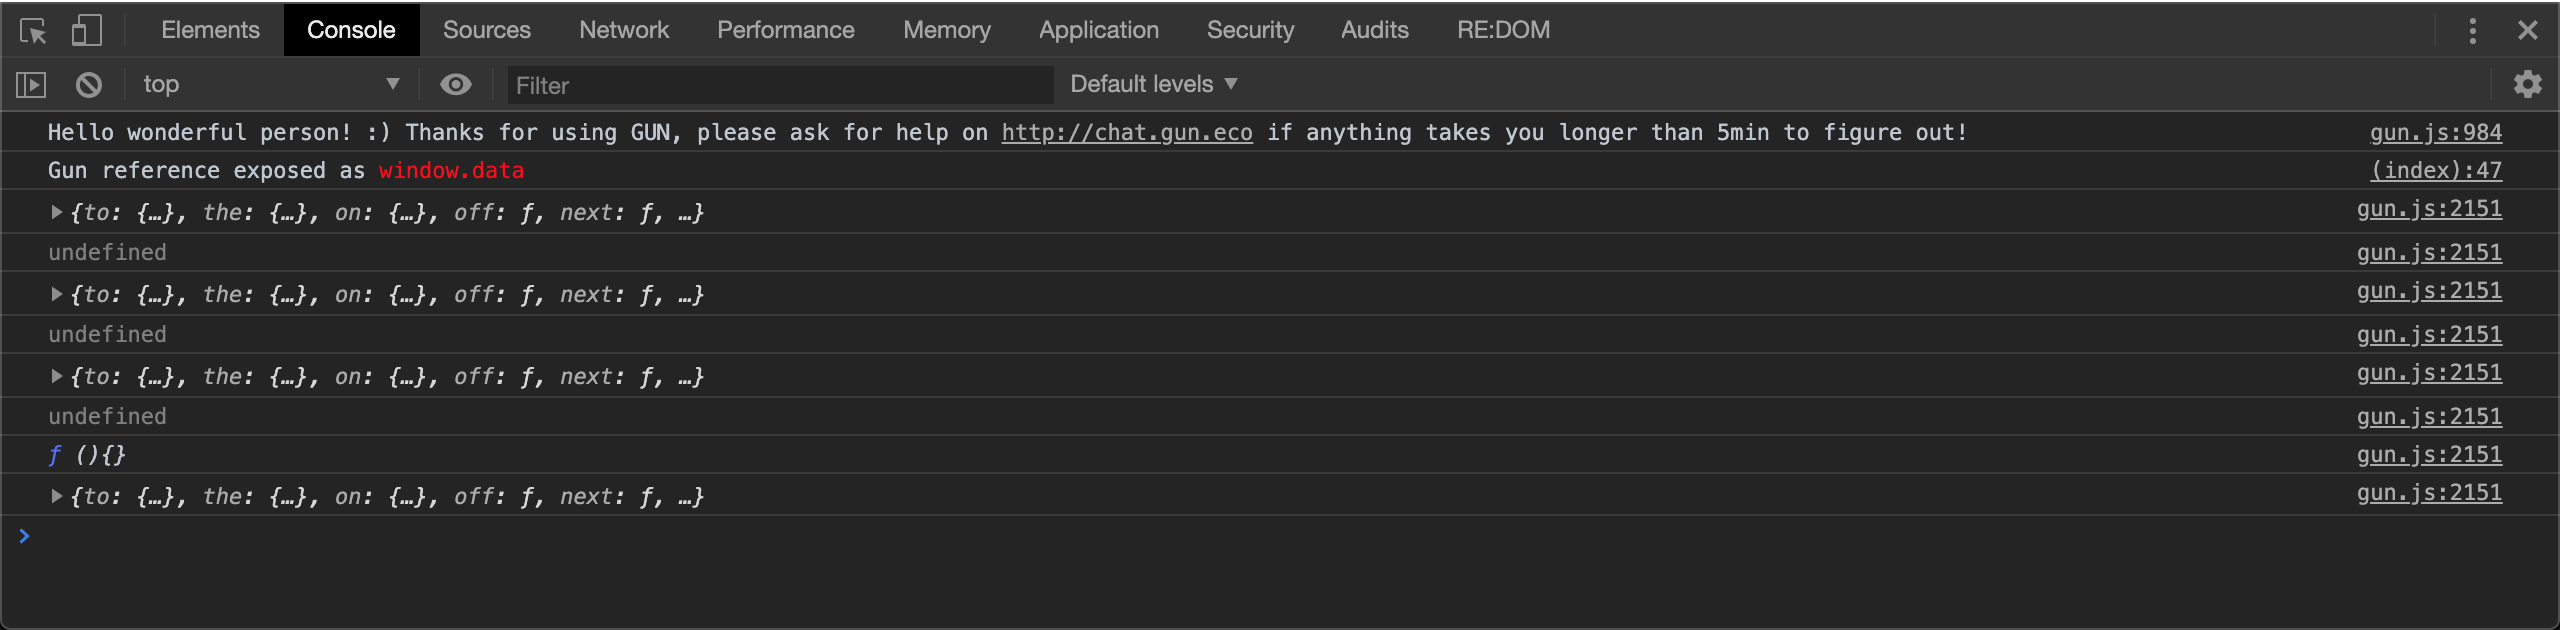
Task: Open source link gun.js:984
Action: tap(2436, 133)
